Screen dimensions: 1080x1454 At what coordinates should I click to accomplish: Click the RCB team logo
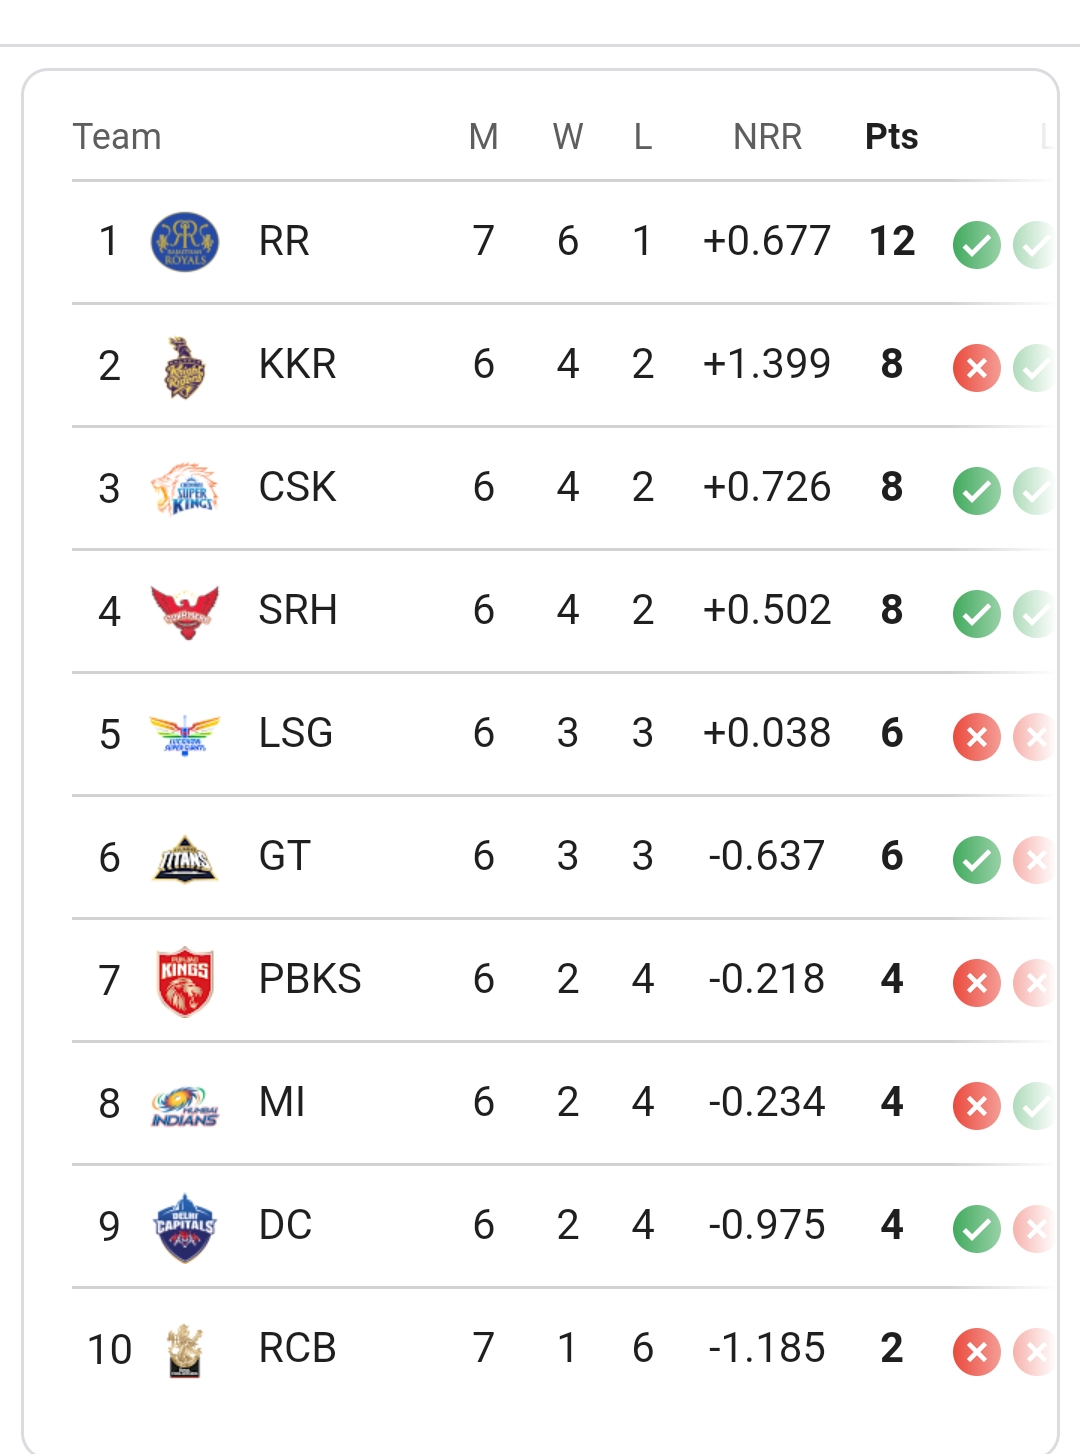click(184, 1350)
